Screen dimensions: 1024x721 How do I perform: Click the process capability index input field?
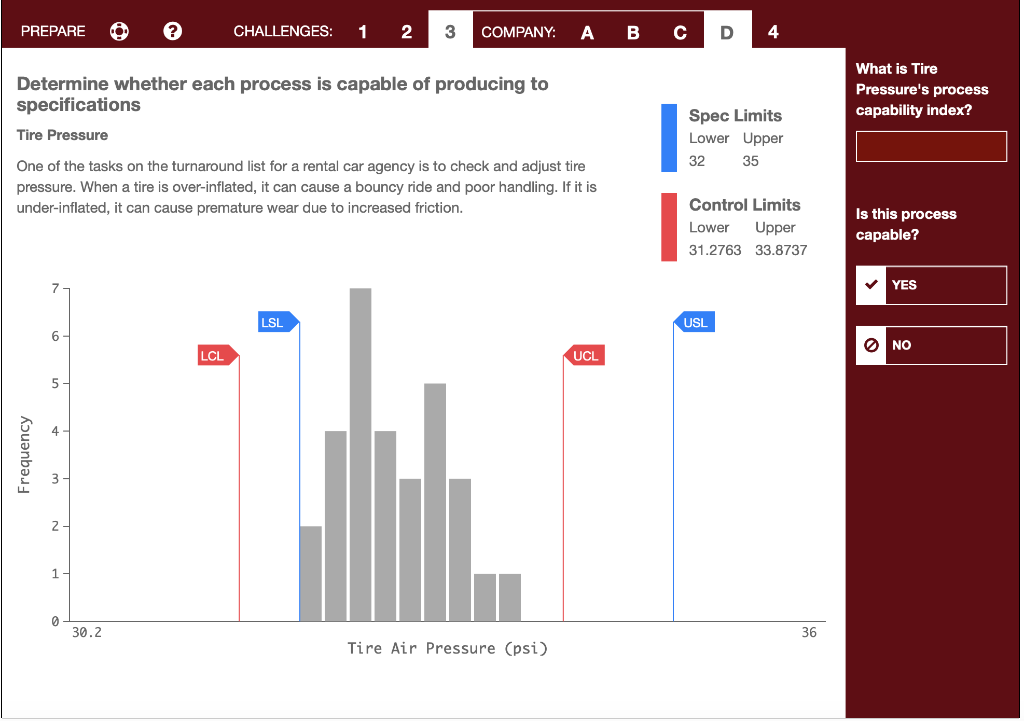pyautogui.click(x=931, y=146)
